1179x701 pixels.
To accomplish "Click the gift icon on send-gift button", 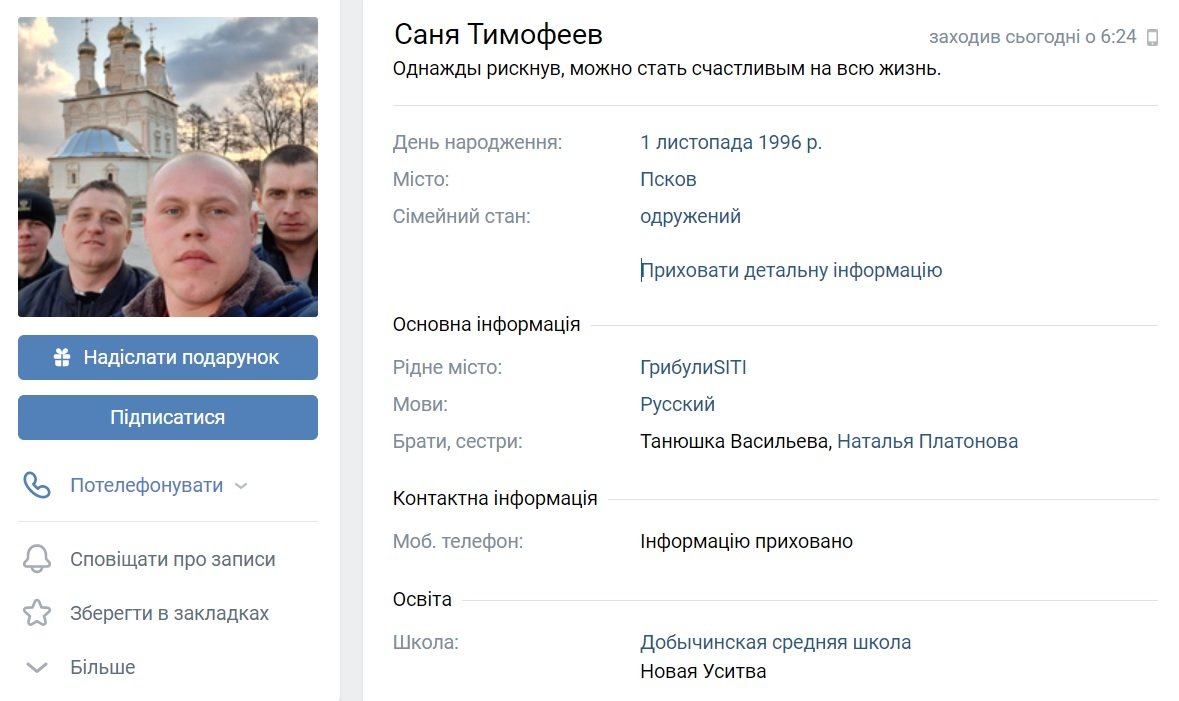I will [62, 358].
